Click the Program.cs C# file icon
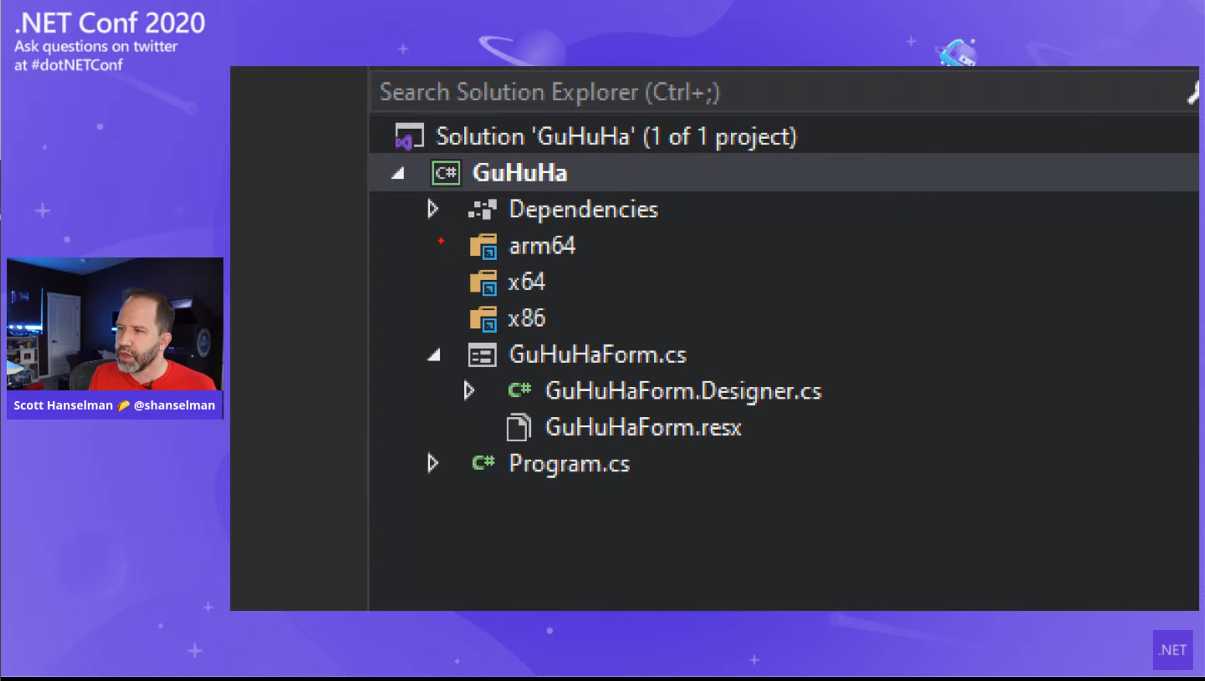This screenshot has width=1205, height=681. (483, 463)
